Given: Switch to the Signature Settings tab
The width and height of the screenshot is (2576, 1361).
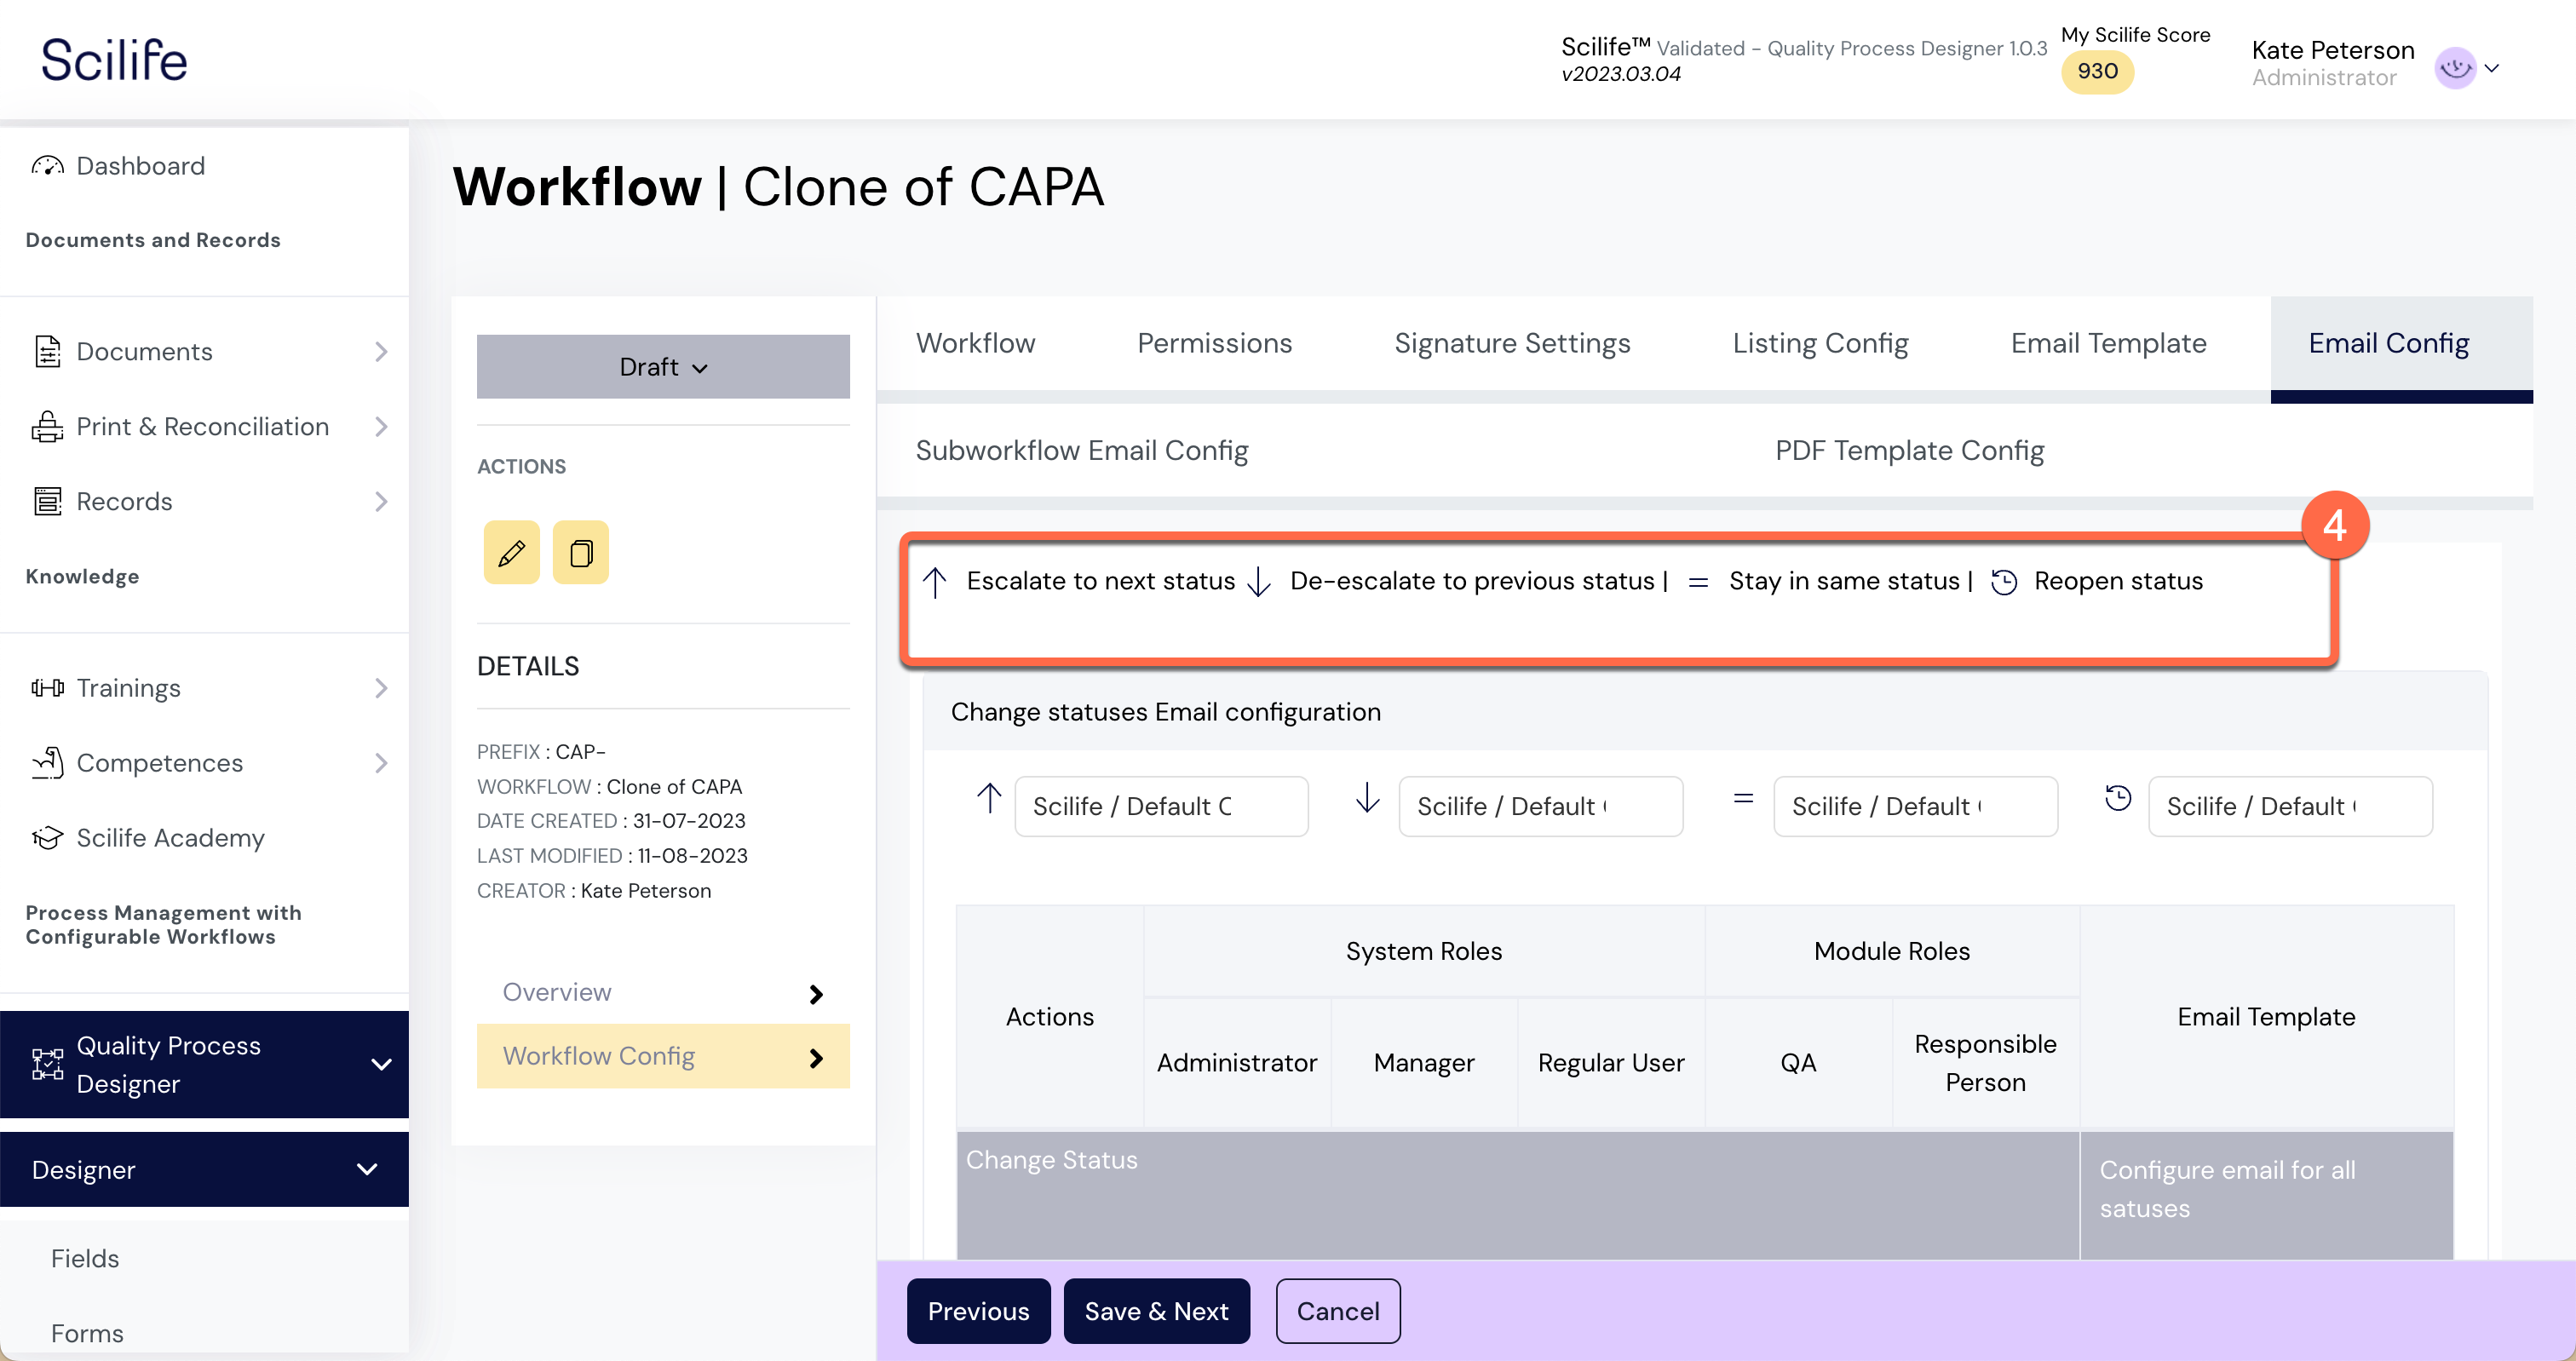Looking at the screenshot, I should [x=1511, y=343].
